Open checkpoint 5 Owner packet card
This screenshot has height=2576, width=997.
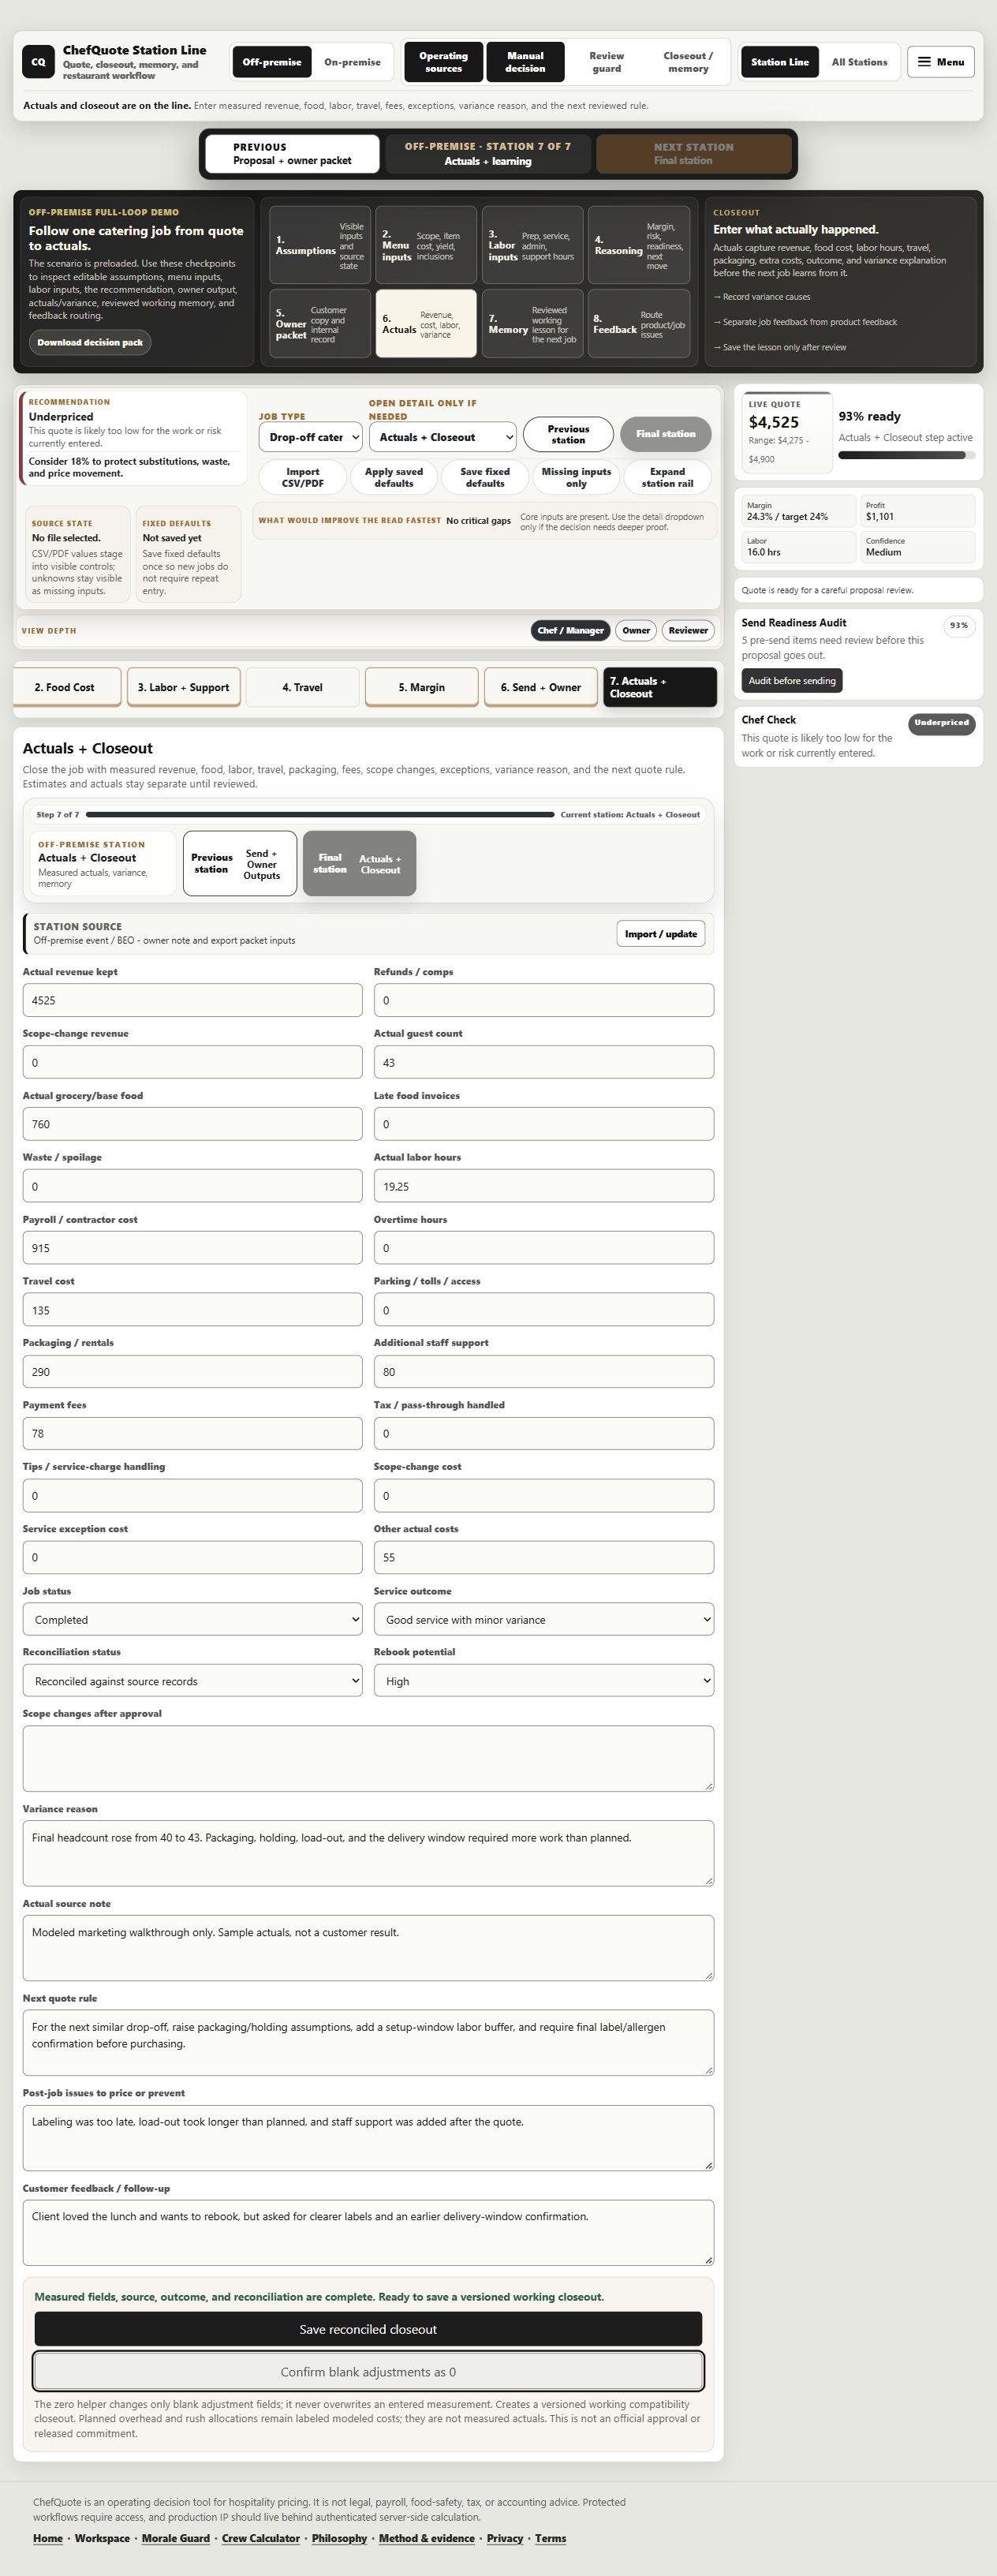pyautogui.click(x=320, y=323)
